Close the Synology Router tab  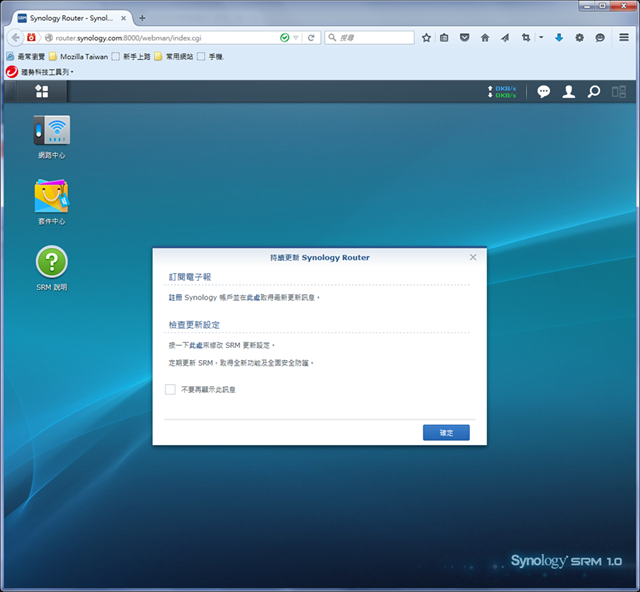123,18
